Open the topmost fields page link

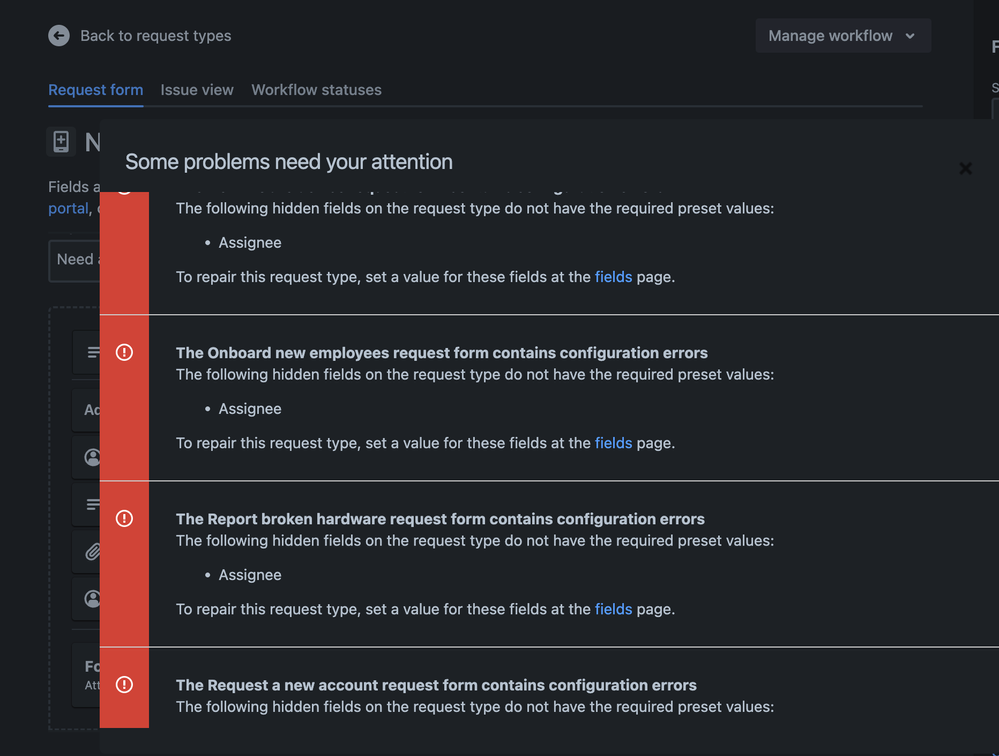(x=613, y=277)
